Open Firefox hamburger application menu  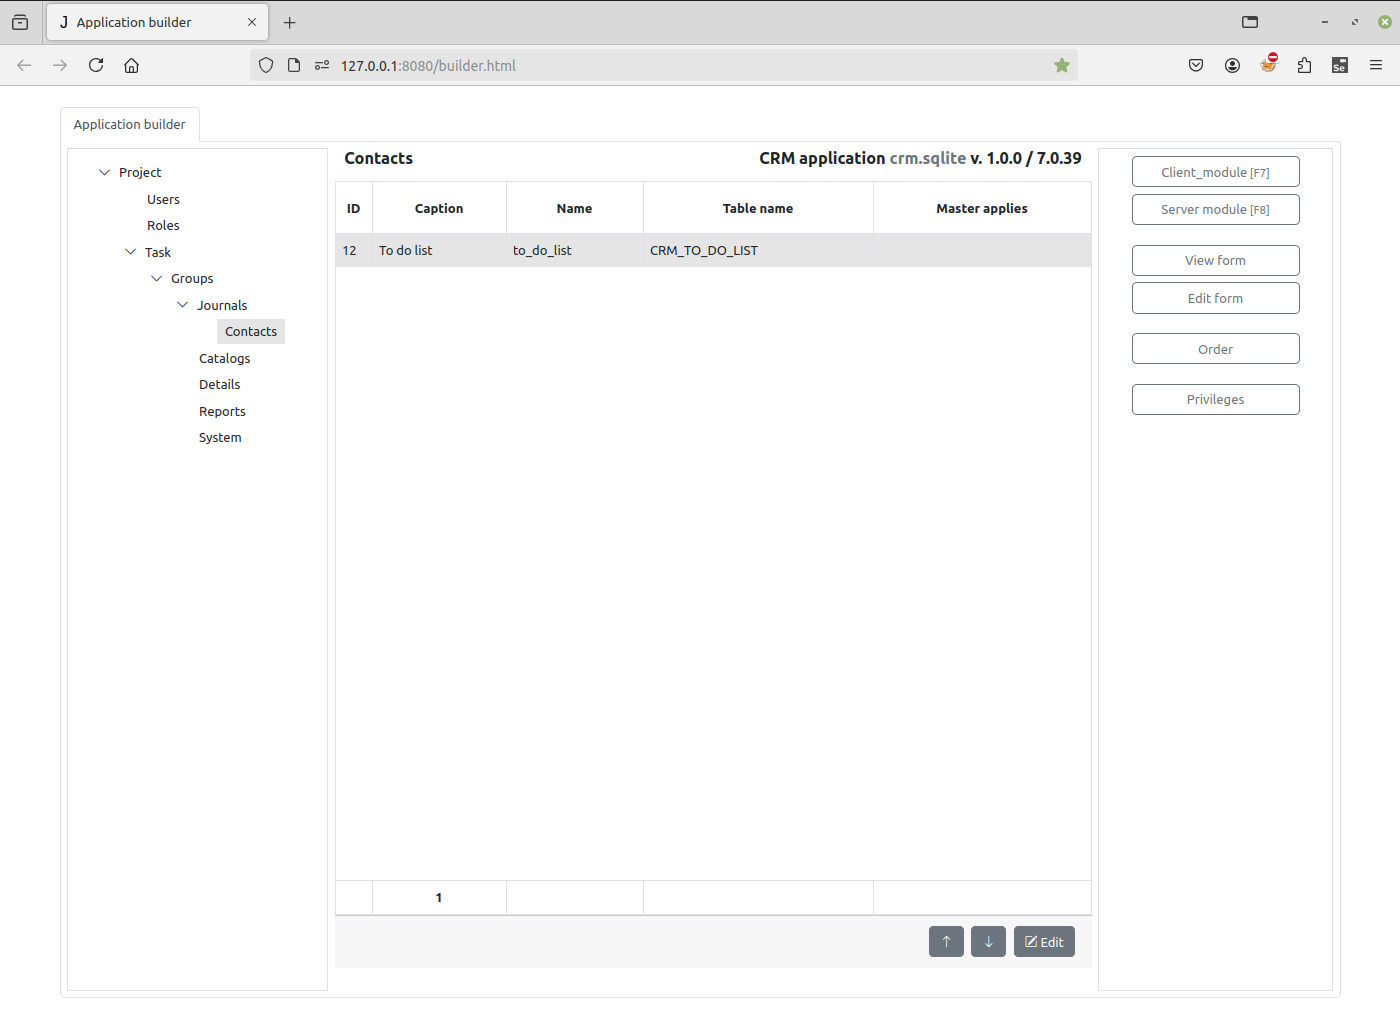(x=1376, y=65)
